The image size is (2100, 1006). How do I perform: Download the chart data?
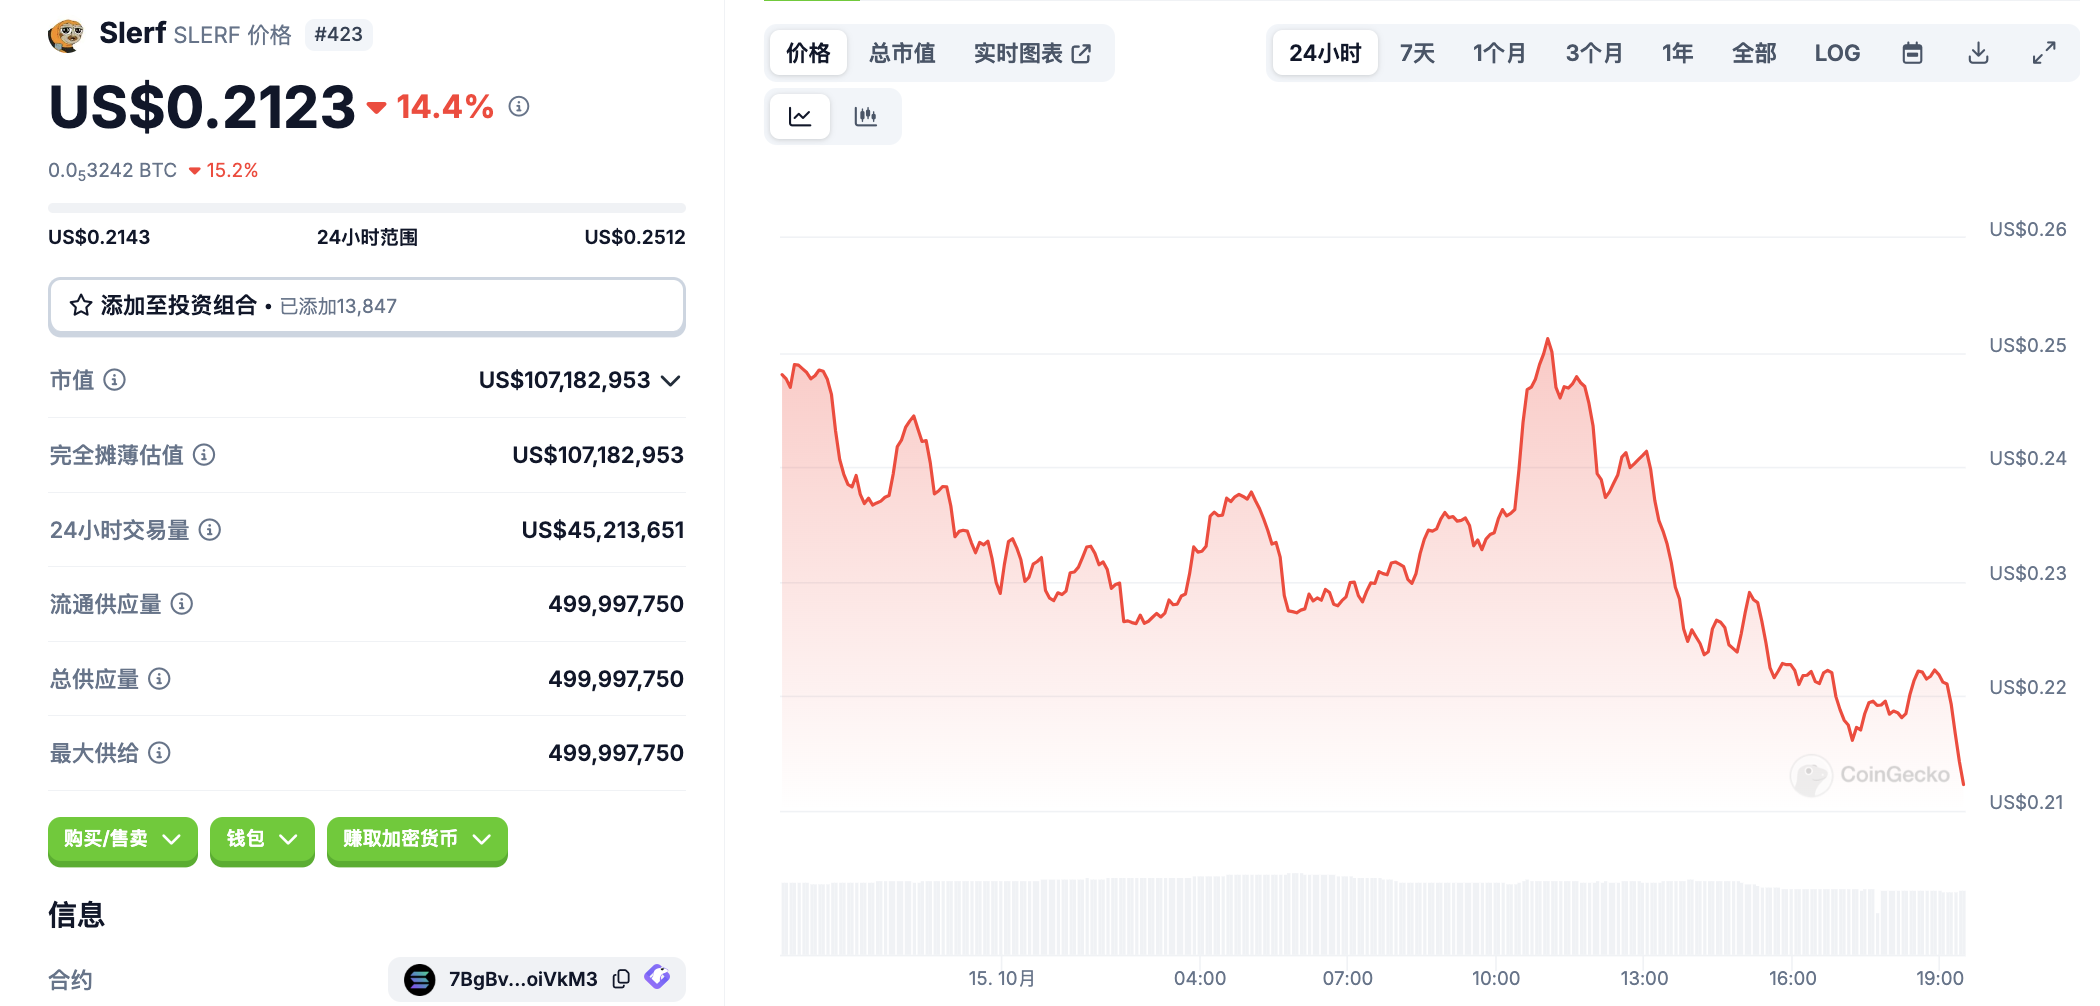[x=1978, y=53]
